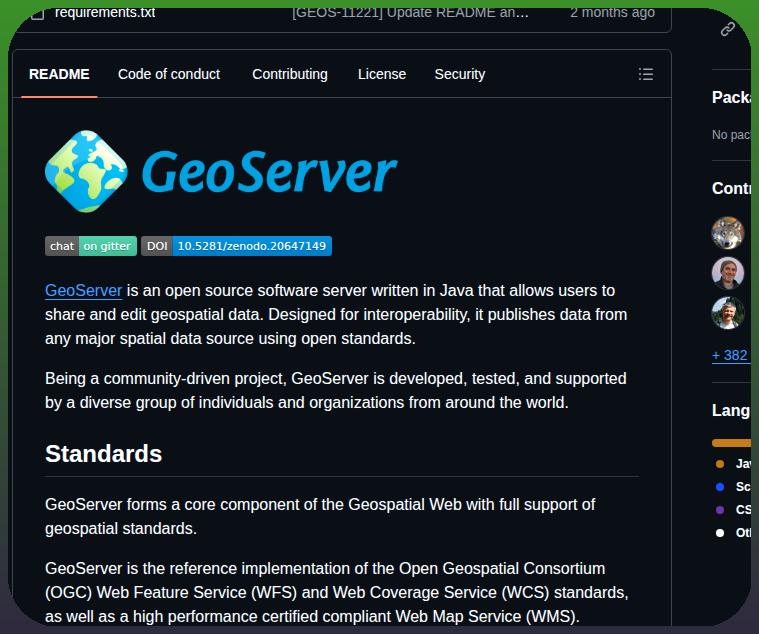759x634 pixels.
Task: Open the third contributor avatar, above + 382
Action: pos(728,313)
